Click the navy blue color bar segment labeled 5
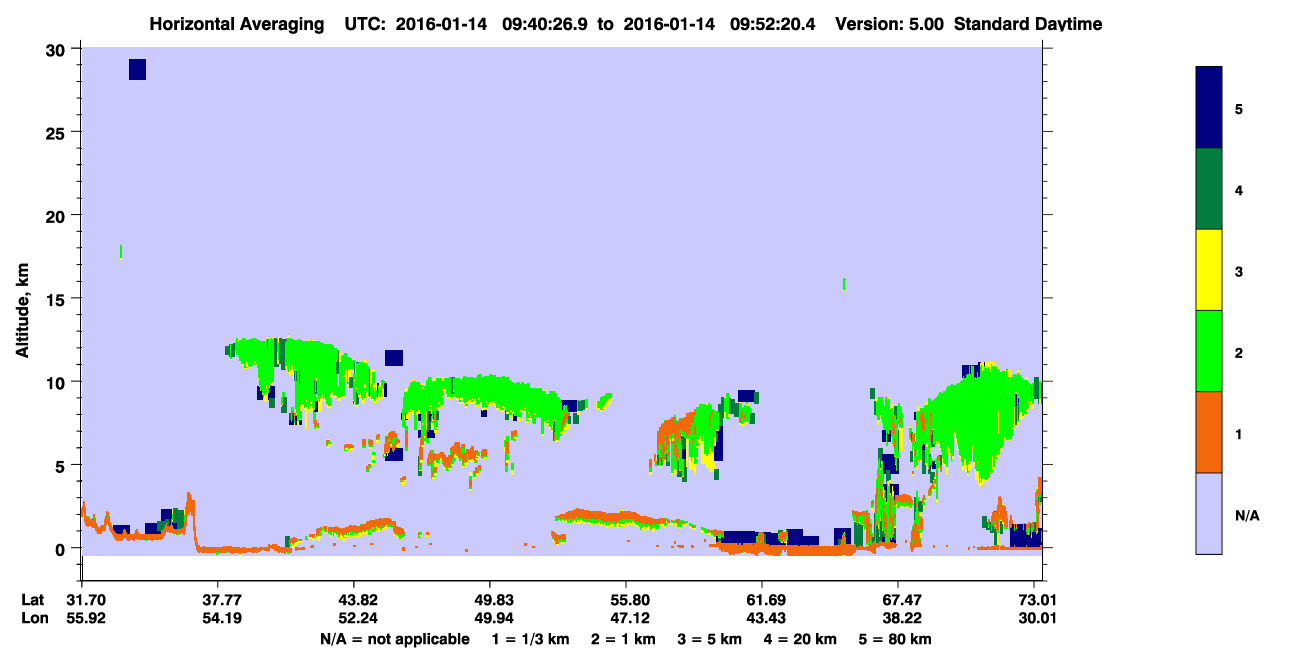The image size is (1300, 667). tap(1209, 108)
